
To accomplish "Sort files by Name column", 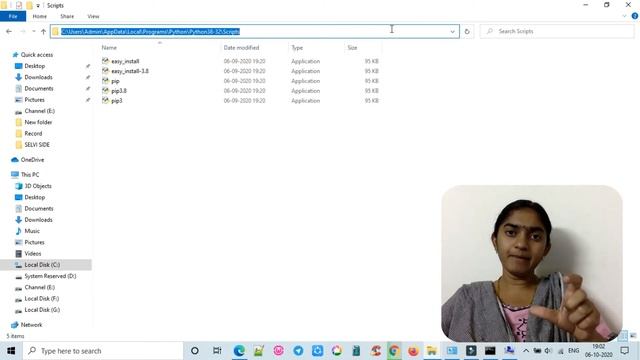I will [x=109, y=48].
